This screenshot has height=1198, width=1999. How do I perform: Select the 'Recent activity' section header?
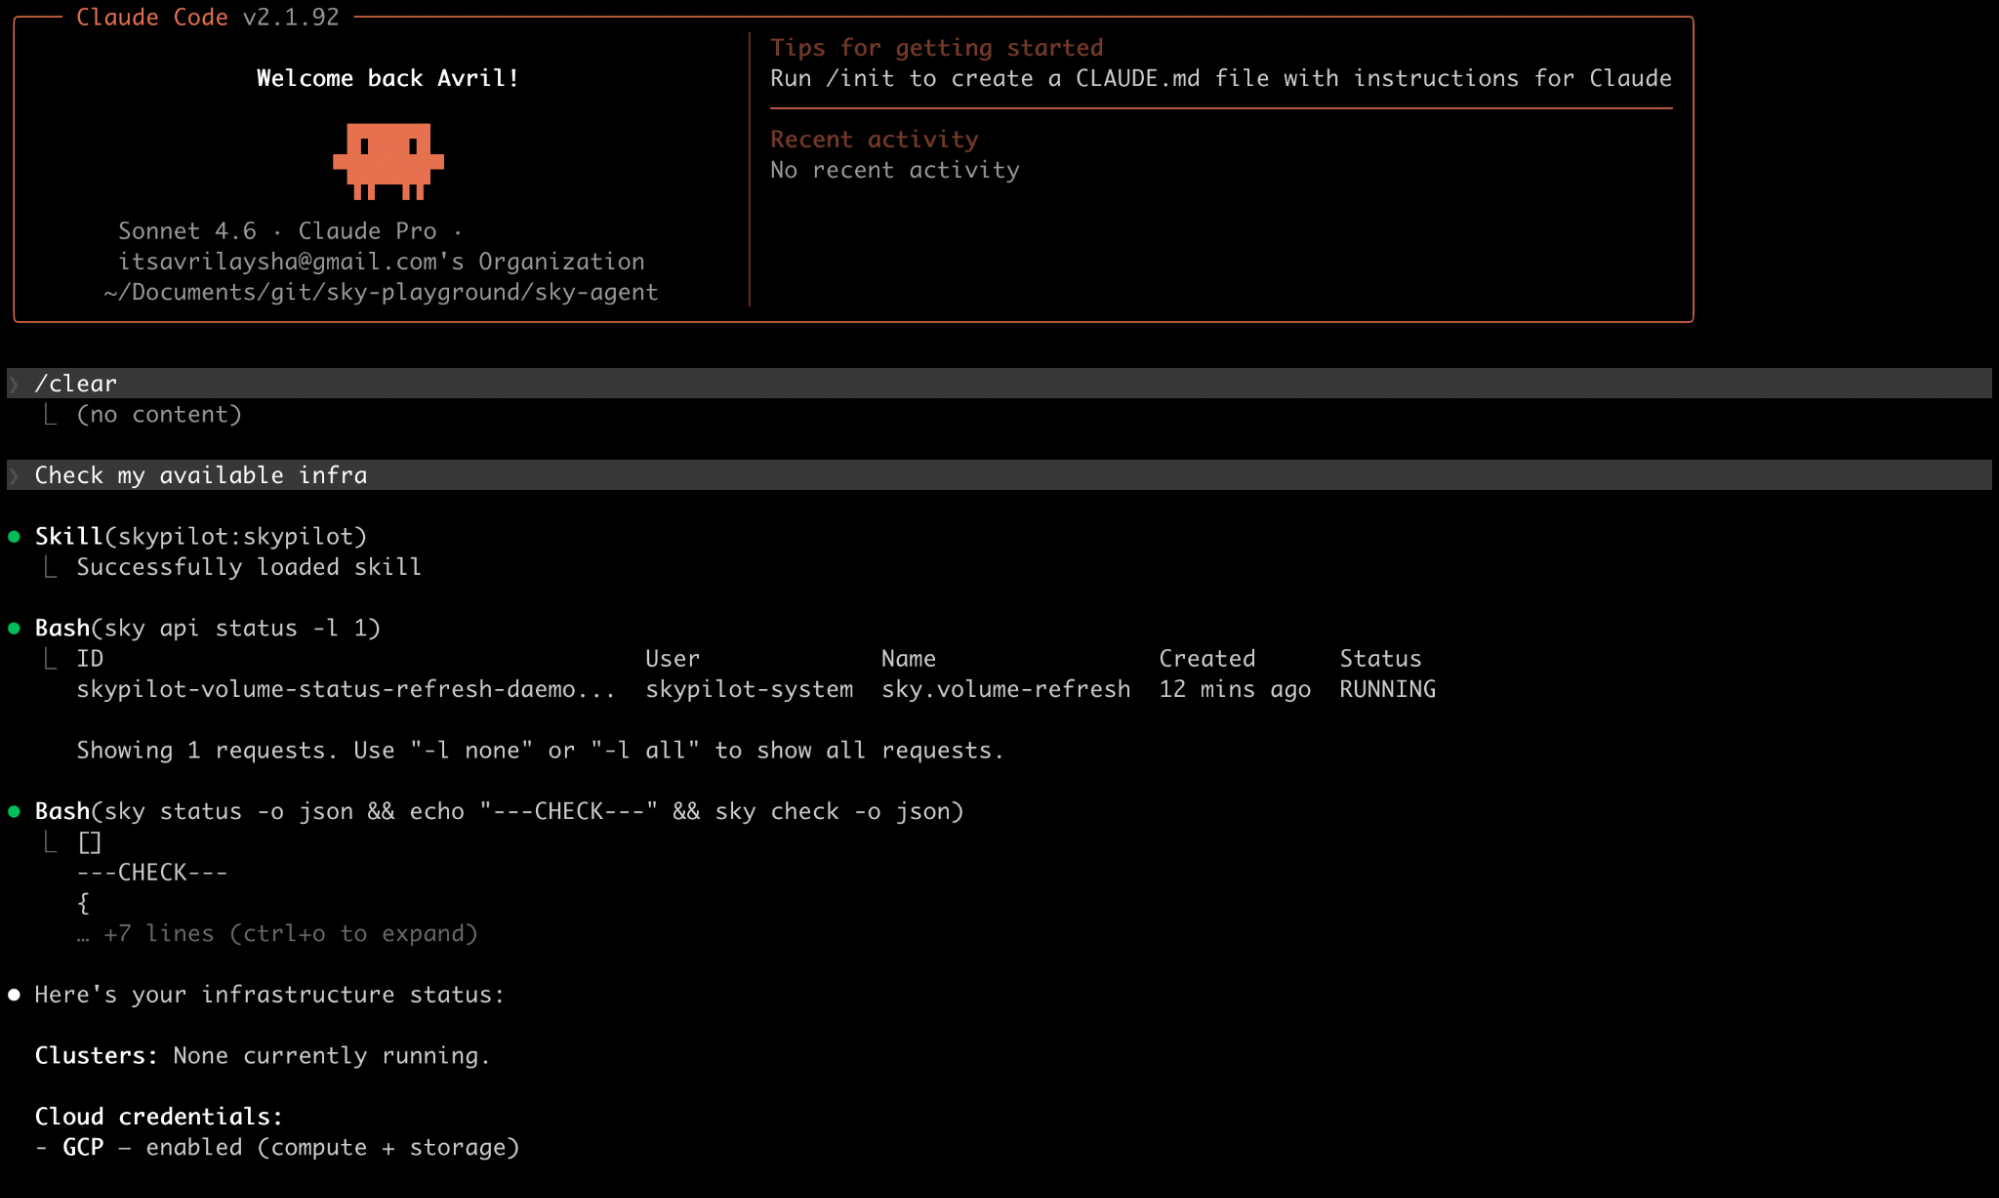pos(873,139)
